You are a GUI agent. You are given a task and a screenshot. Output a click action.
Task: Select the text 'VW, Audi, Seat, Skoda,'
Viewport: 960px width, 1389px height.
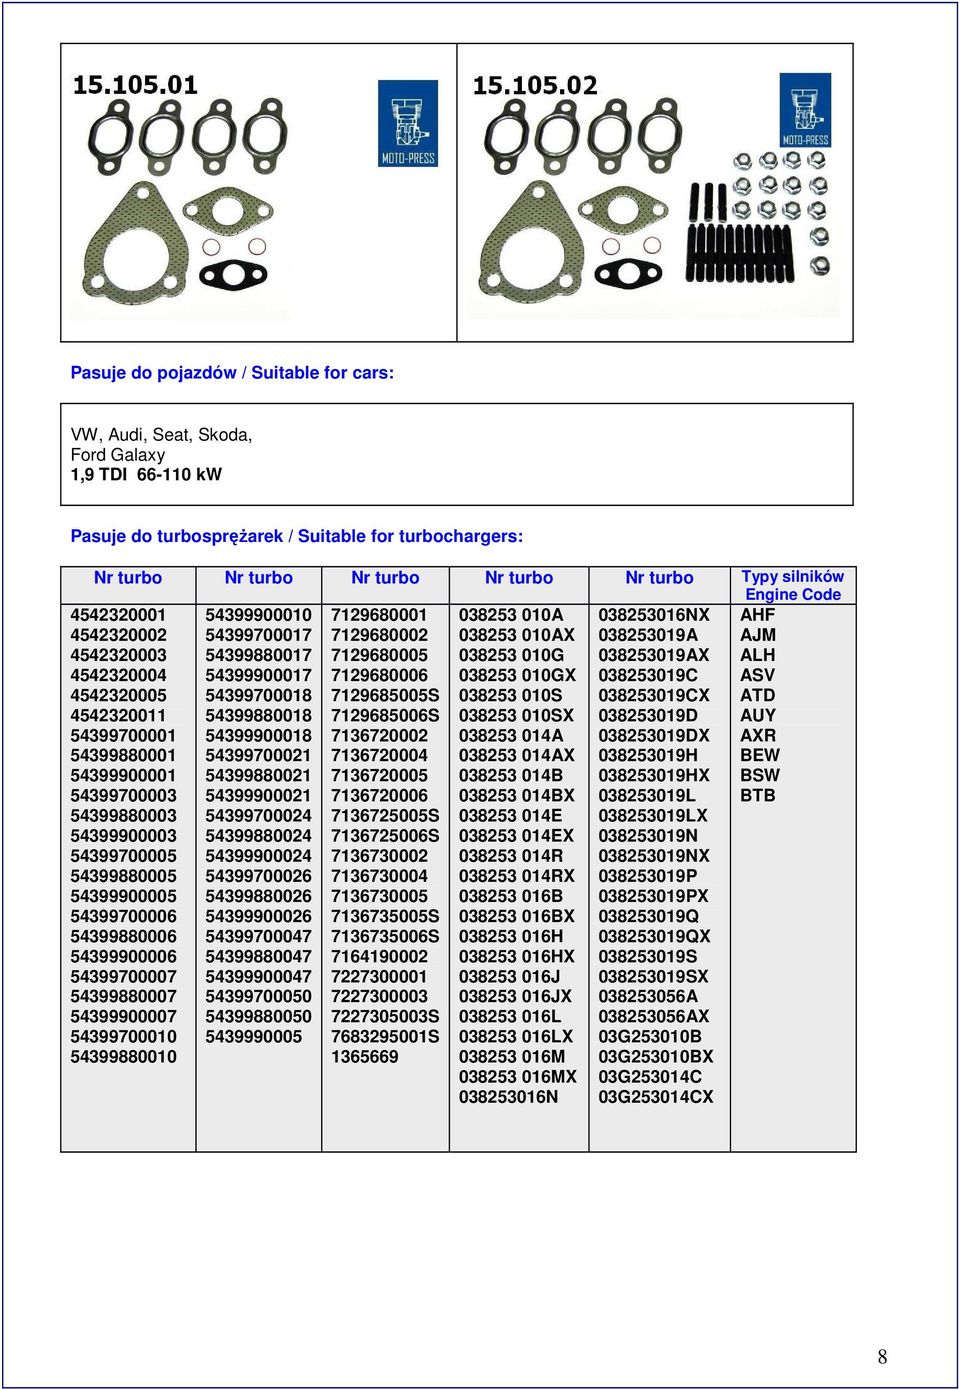(x=161, y=435)
